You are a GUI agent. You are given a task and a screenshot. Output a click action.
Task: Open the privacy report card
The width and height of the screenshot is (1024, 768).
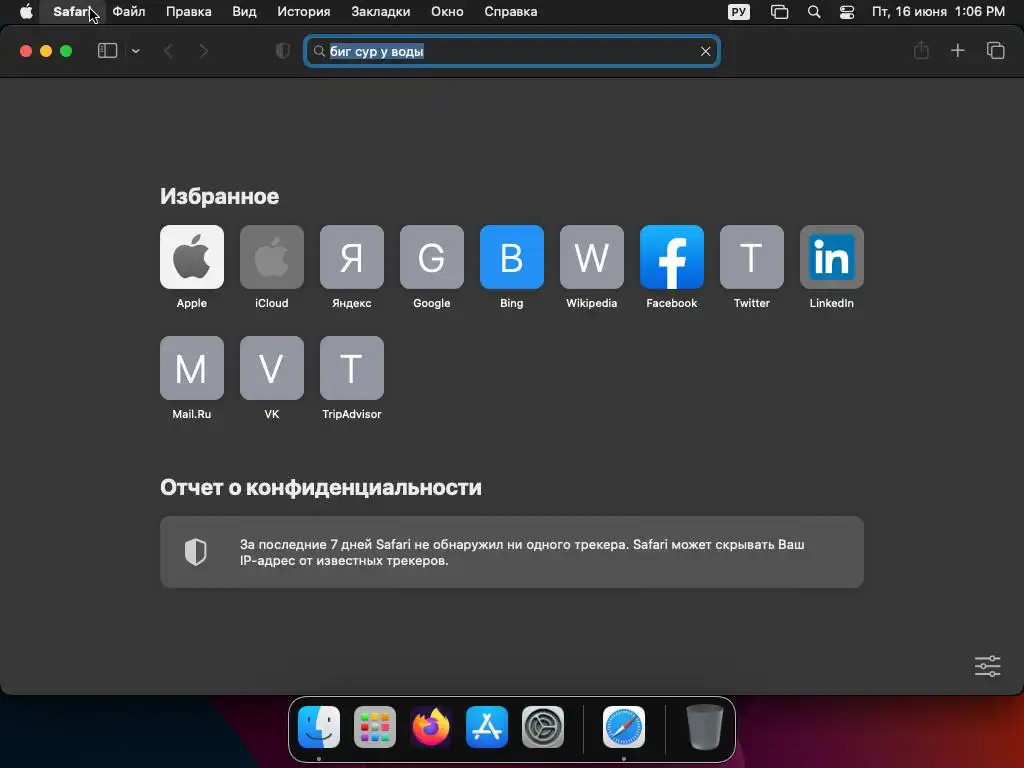point(511,552)
